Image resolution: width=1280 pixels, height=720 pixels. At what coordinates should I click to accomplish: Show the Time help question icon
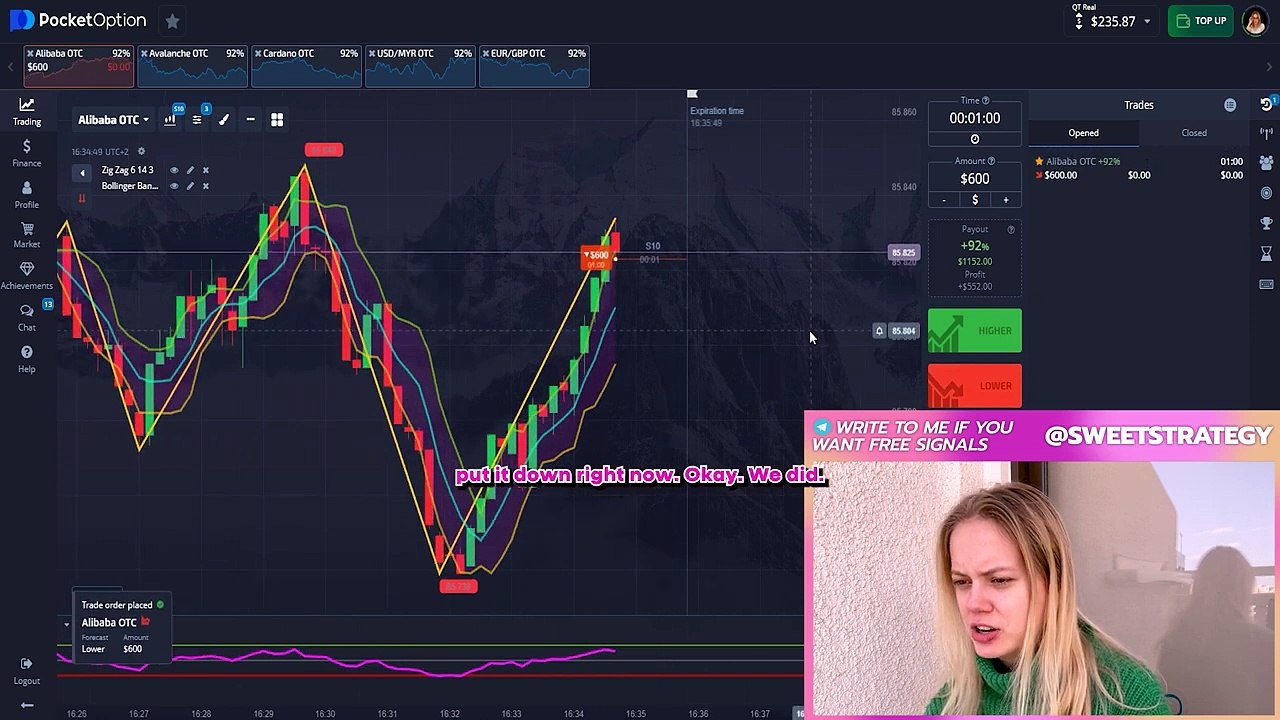[x=985, y=101]
